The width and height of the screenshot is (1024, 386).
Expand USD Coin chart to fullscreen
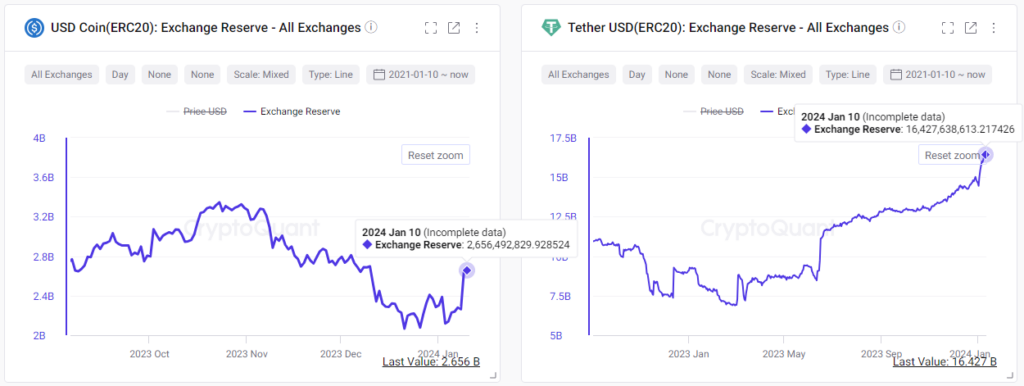tap(430, 27)
